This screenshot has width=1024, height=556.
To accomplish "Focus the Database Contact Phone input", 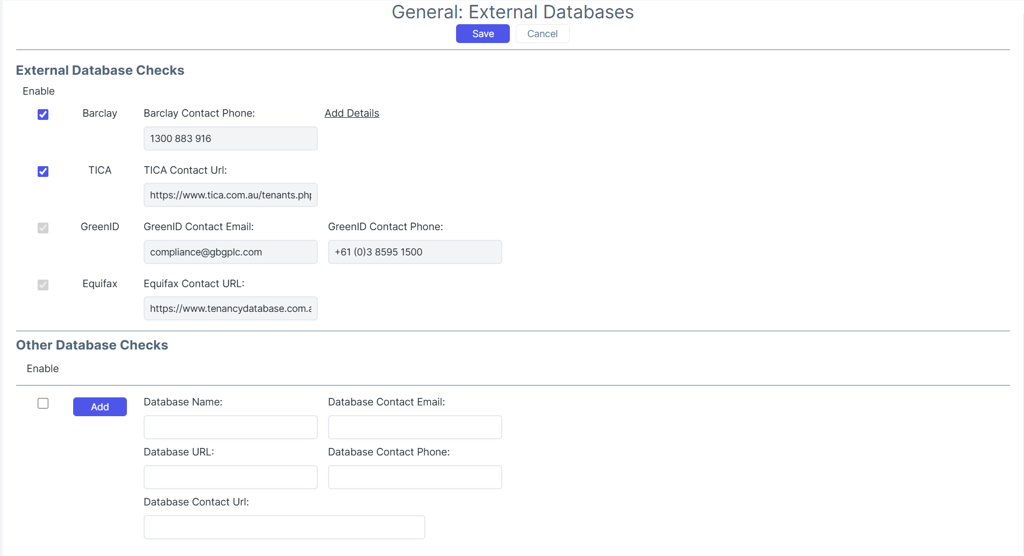I will [x=415, y=477].
